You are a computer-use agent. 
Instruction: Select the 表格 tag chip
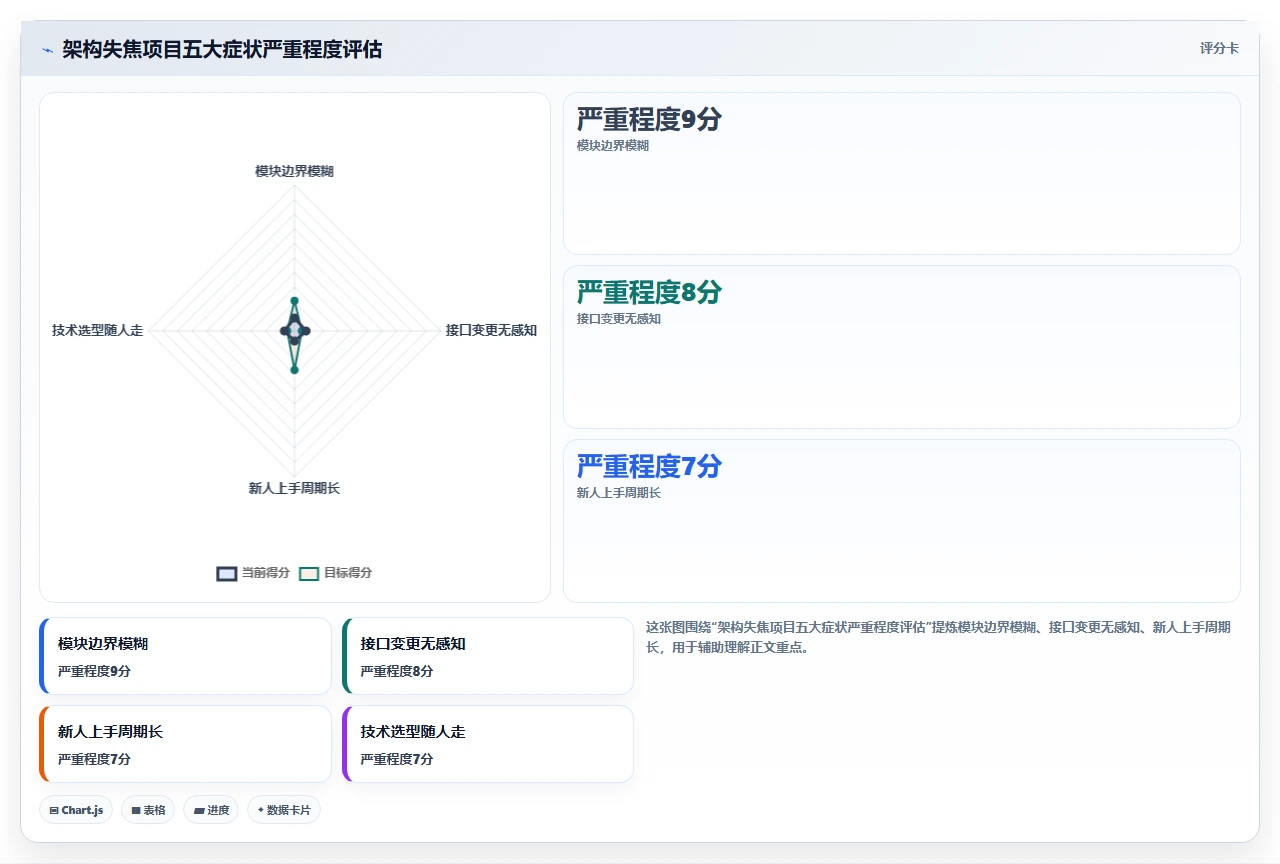click(148, 810)
